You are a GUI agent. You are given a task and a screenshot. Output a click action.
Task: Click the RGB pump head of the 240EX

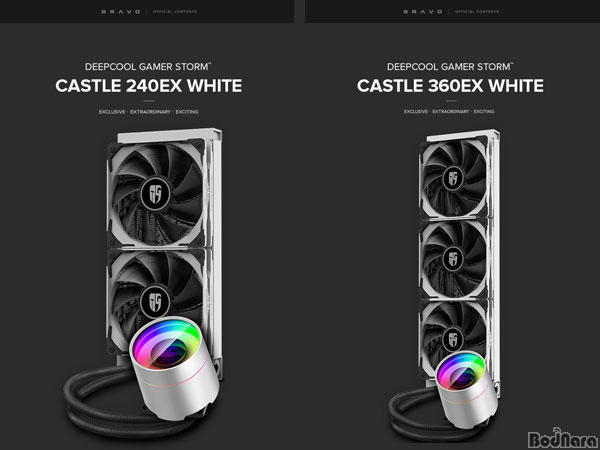click(x=173, y=367)
